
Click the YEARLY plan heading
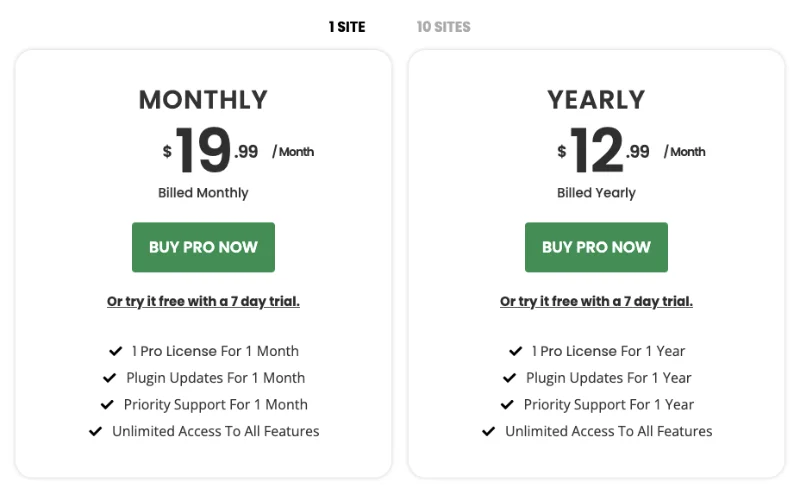[x=596, y=100]
